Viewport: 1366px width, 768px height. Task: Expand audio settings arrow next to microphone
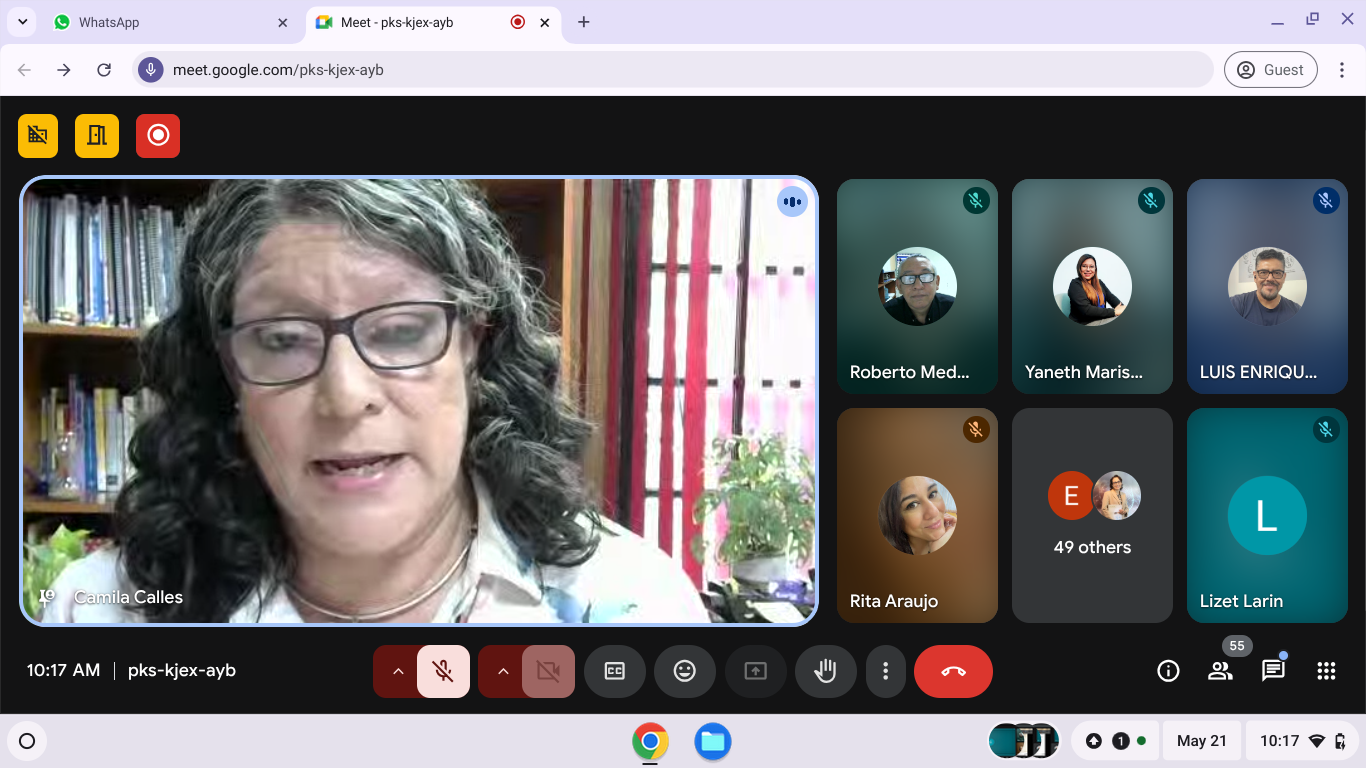(x=397, y=671)
